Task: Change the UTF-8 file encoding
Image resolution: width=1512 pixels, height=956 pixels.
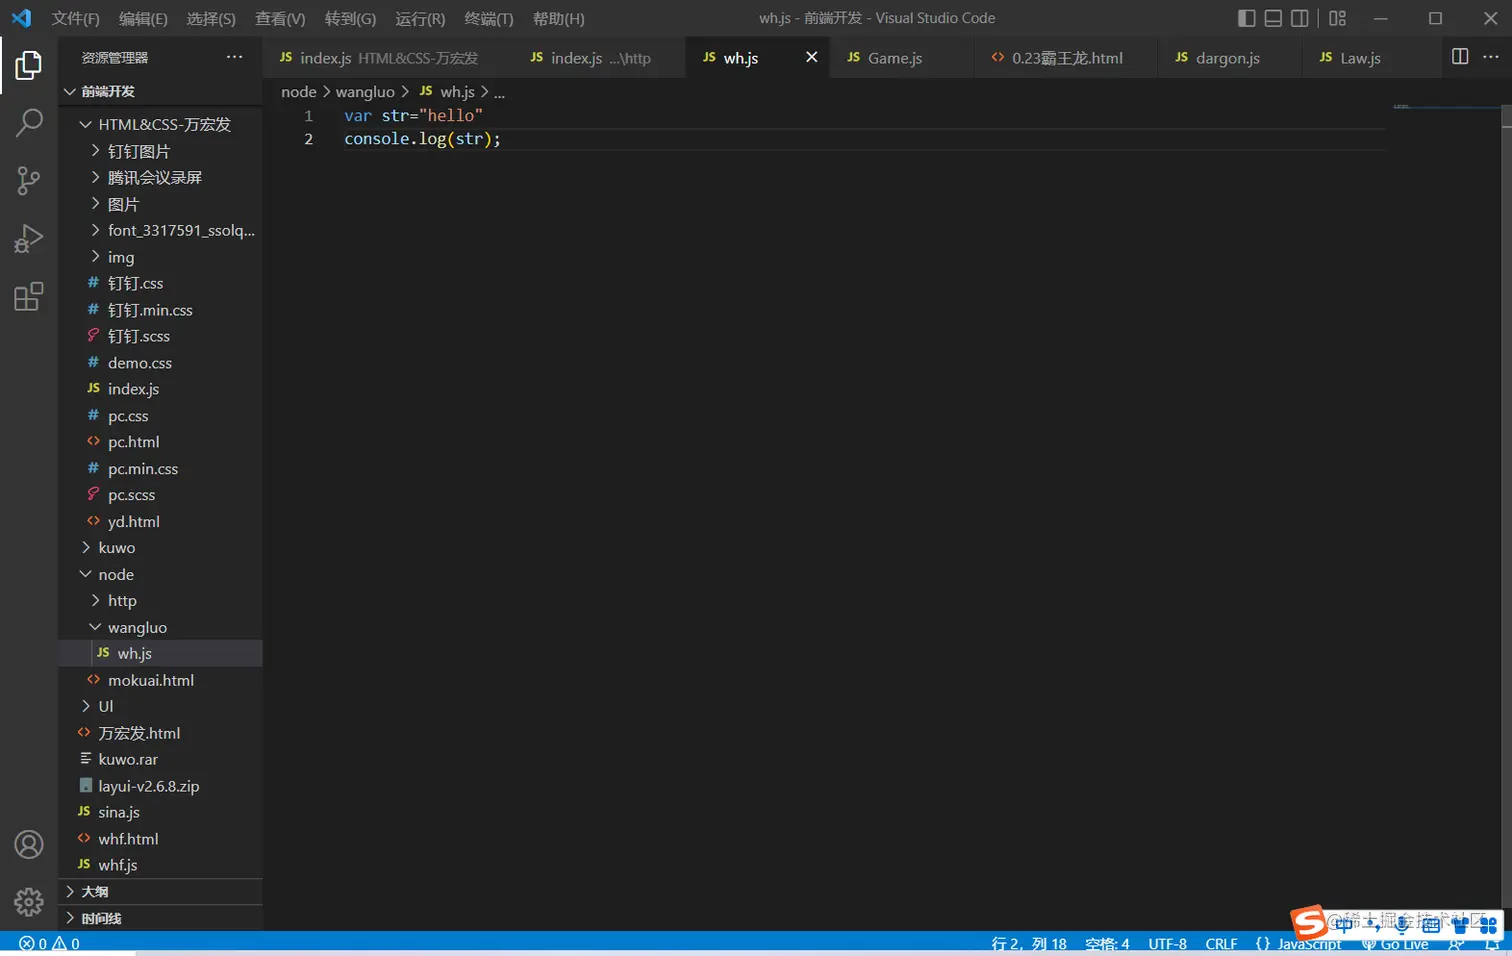Action: point(1167,944)
